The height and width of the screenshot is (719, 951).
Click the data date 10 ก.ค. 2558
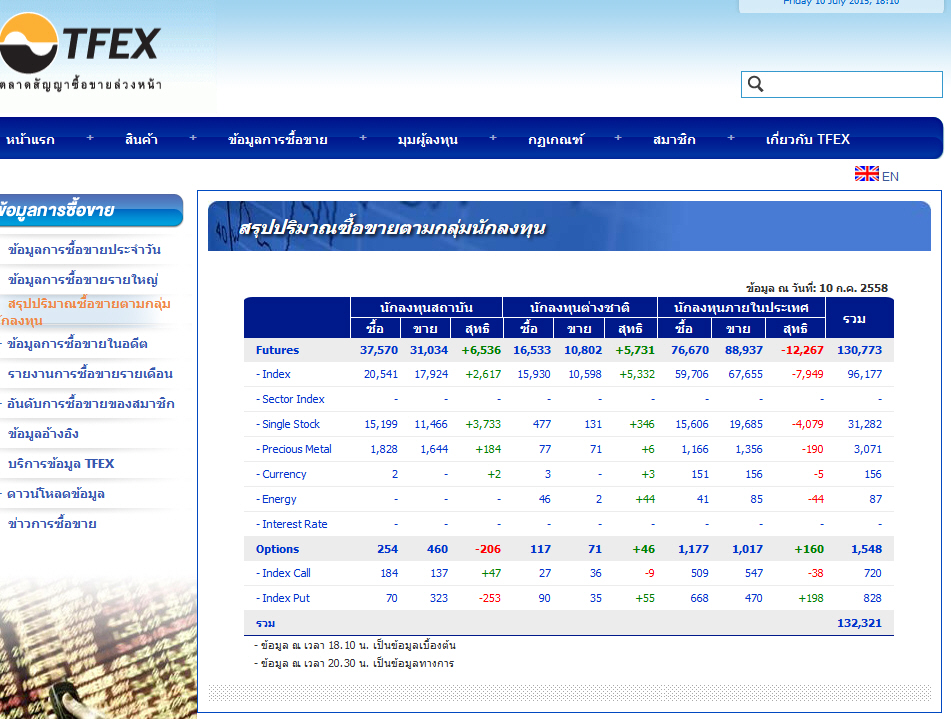point(853,288)
